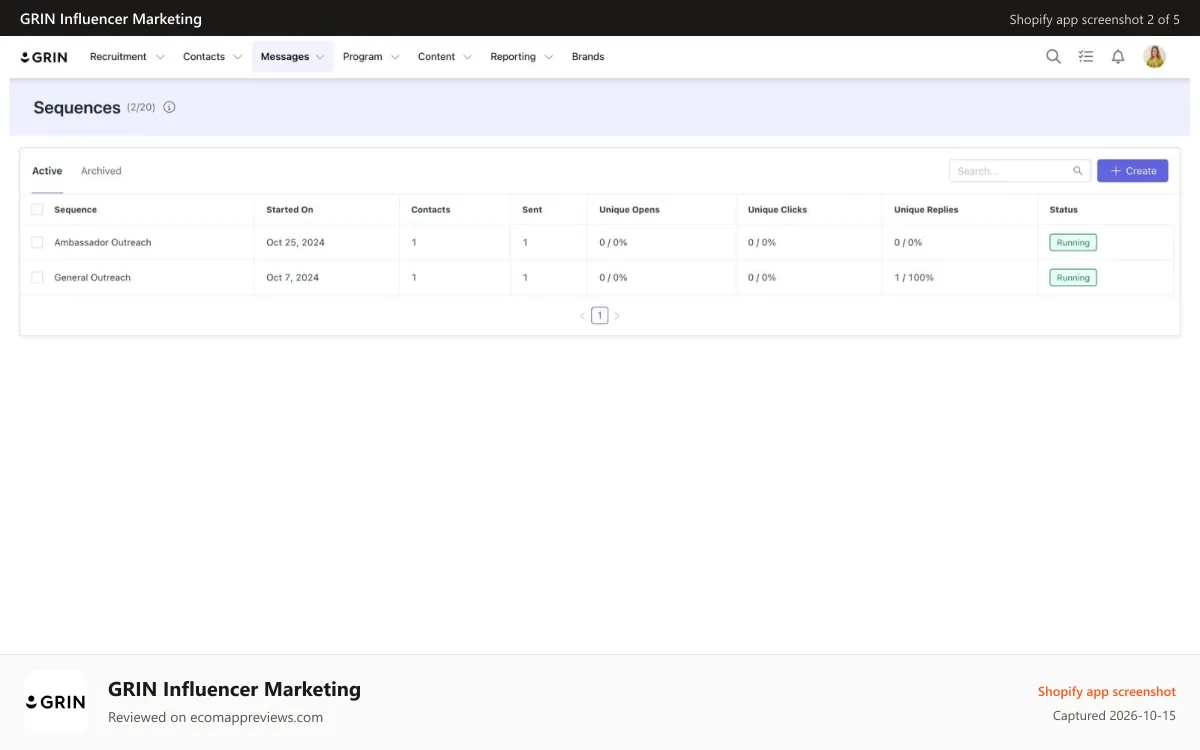This screenshot has height=750, width=1200.
Task: Open global search magnifier icon
Action: [x=1053, y=57]
